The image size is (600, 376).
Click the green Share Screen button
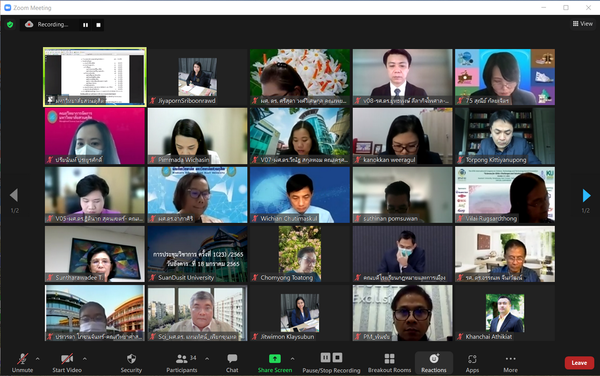click(275, 362)
